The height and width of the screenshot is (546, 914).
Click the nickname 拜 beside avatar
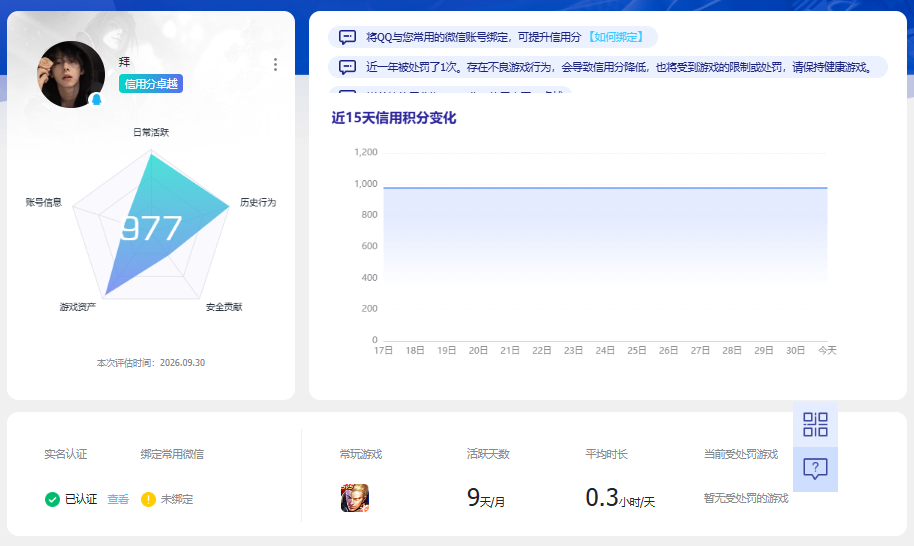124,62
